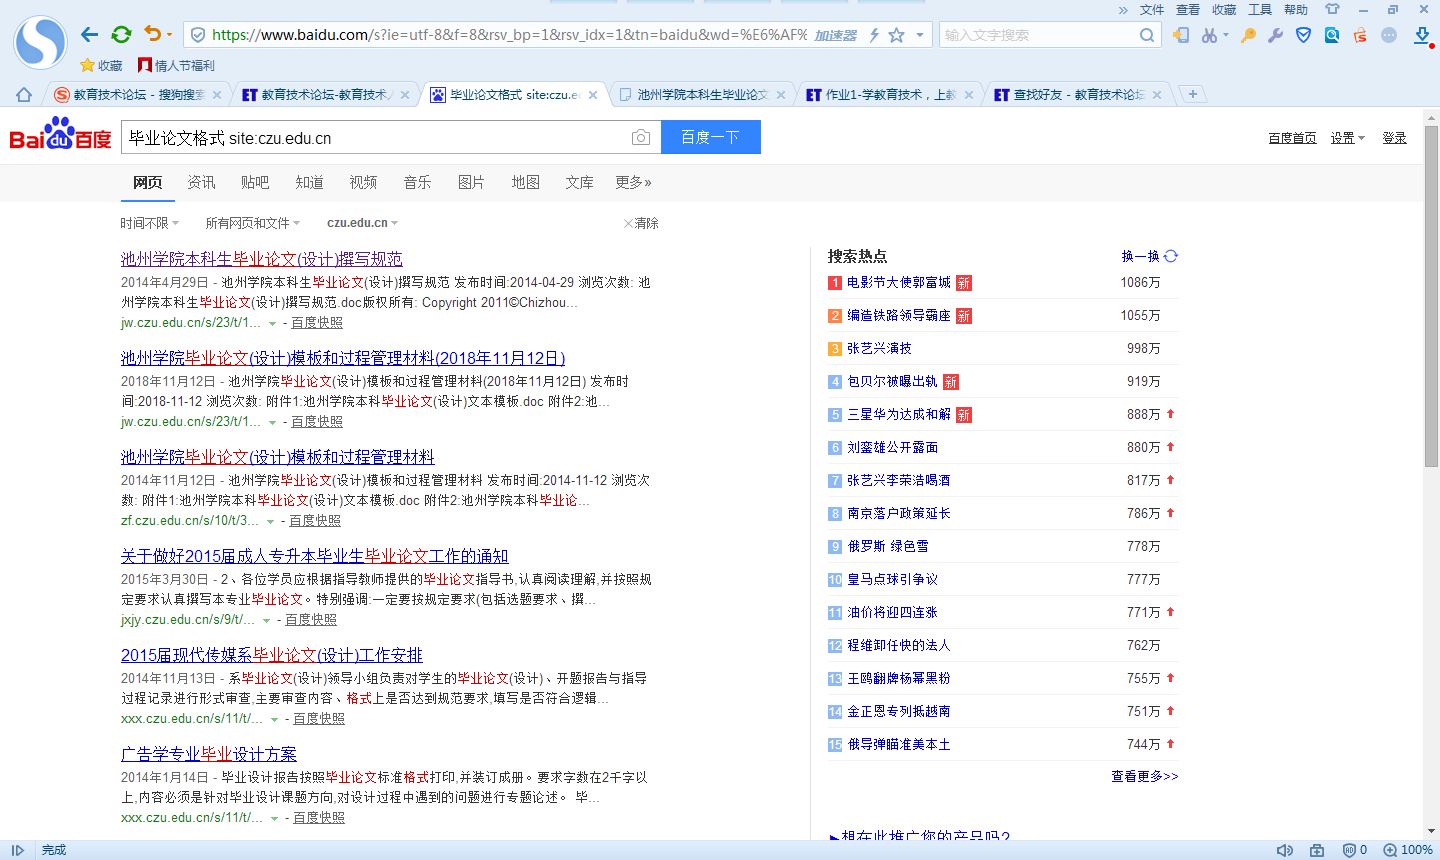Open the 收藏 favorites star on bookmarks bar
The width and height of the screenshot is (1440, 860).
point(101,66)
